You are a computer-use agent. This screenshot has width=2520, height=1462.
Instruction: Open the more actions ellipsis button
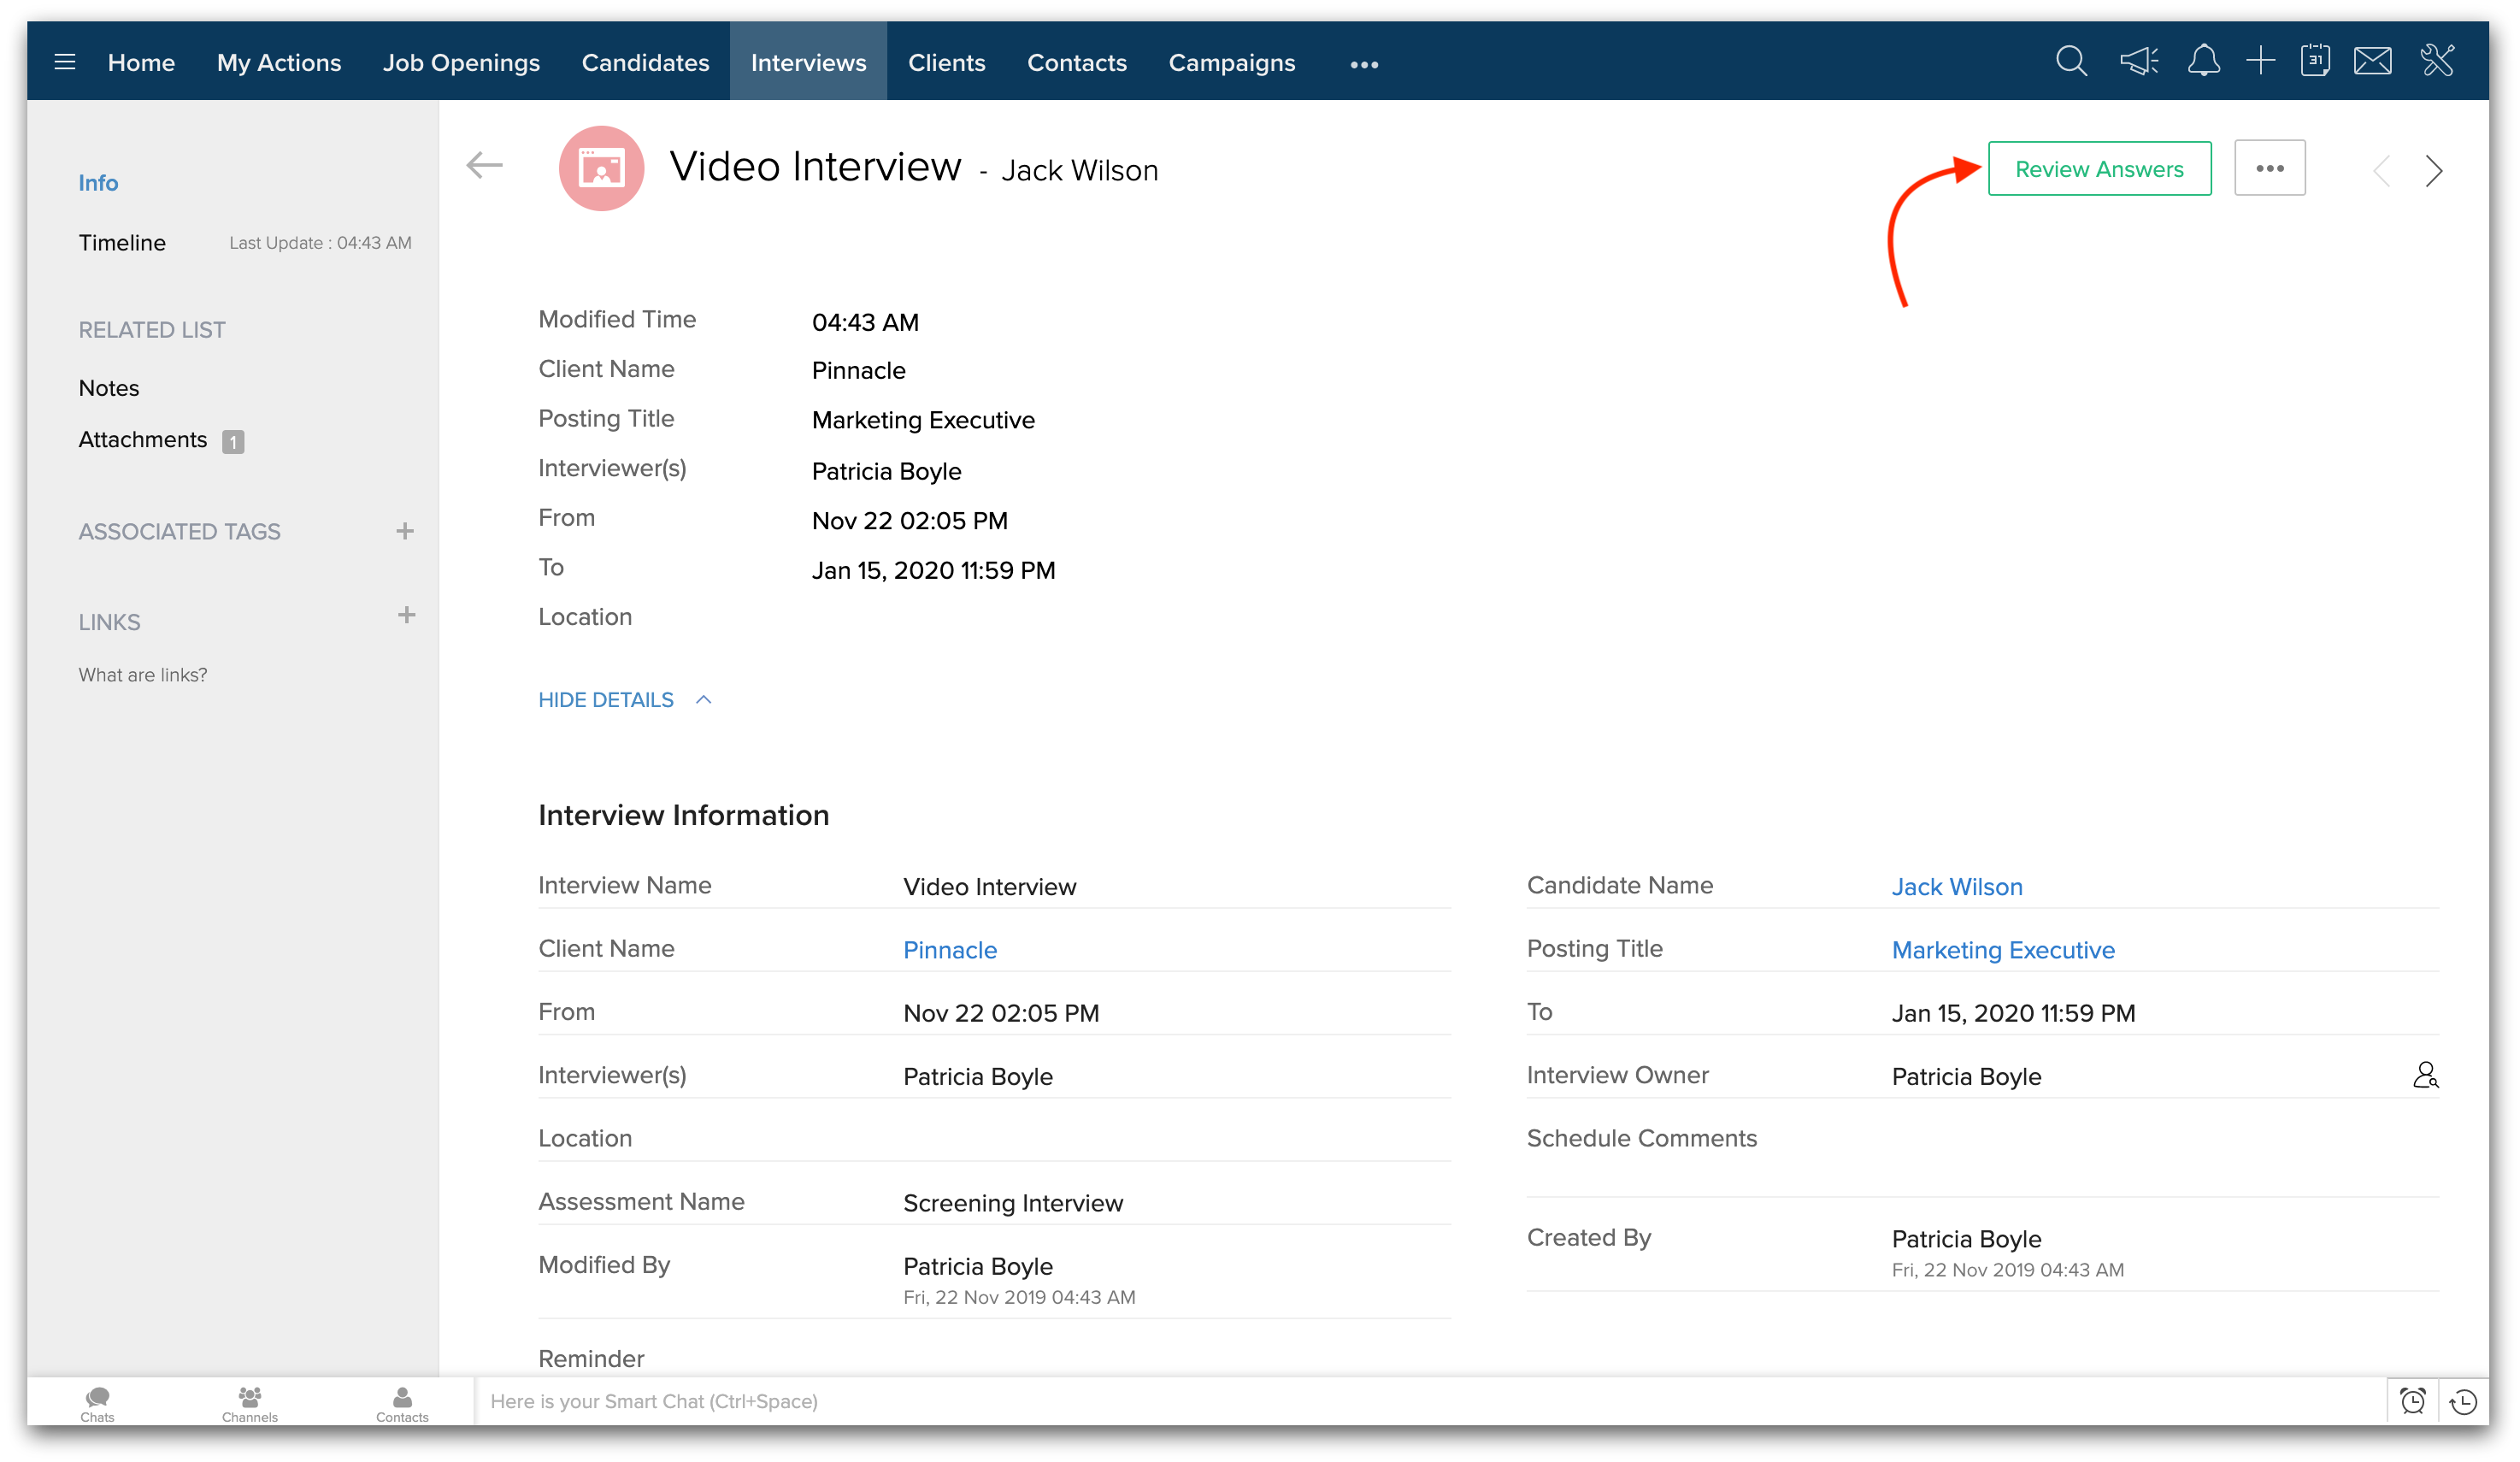[x=2269, y=168]
